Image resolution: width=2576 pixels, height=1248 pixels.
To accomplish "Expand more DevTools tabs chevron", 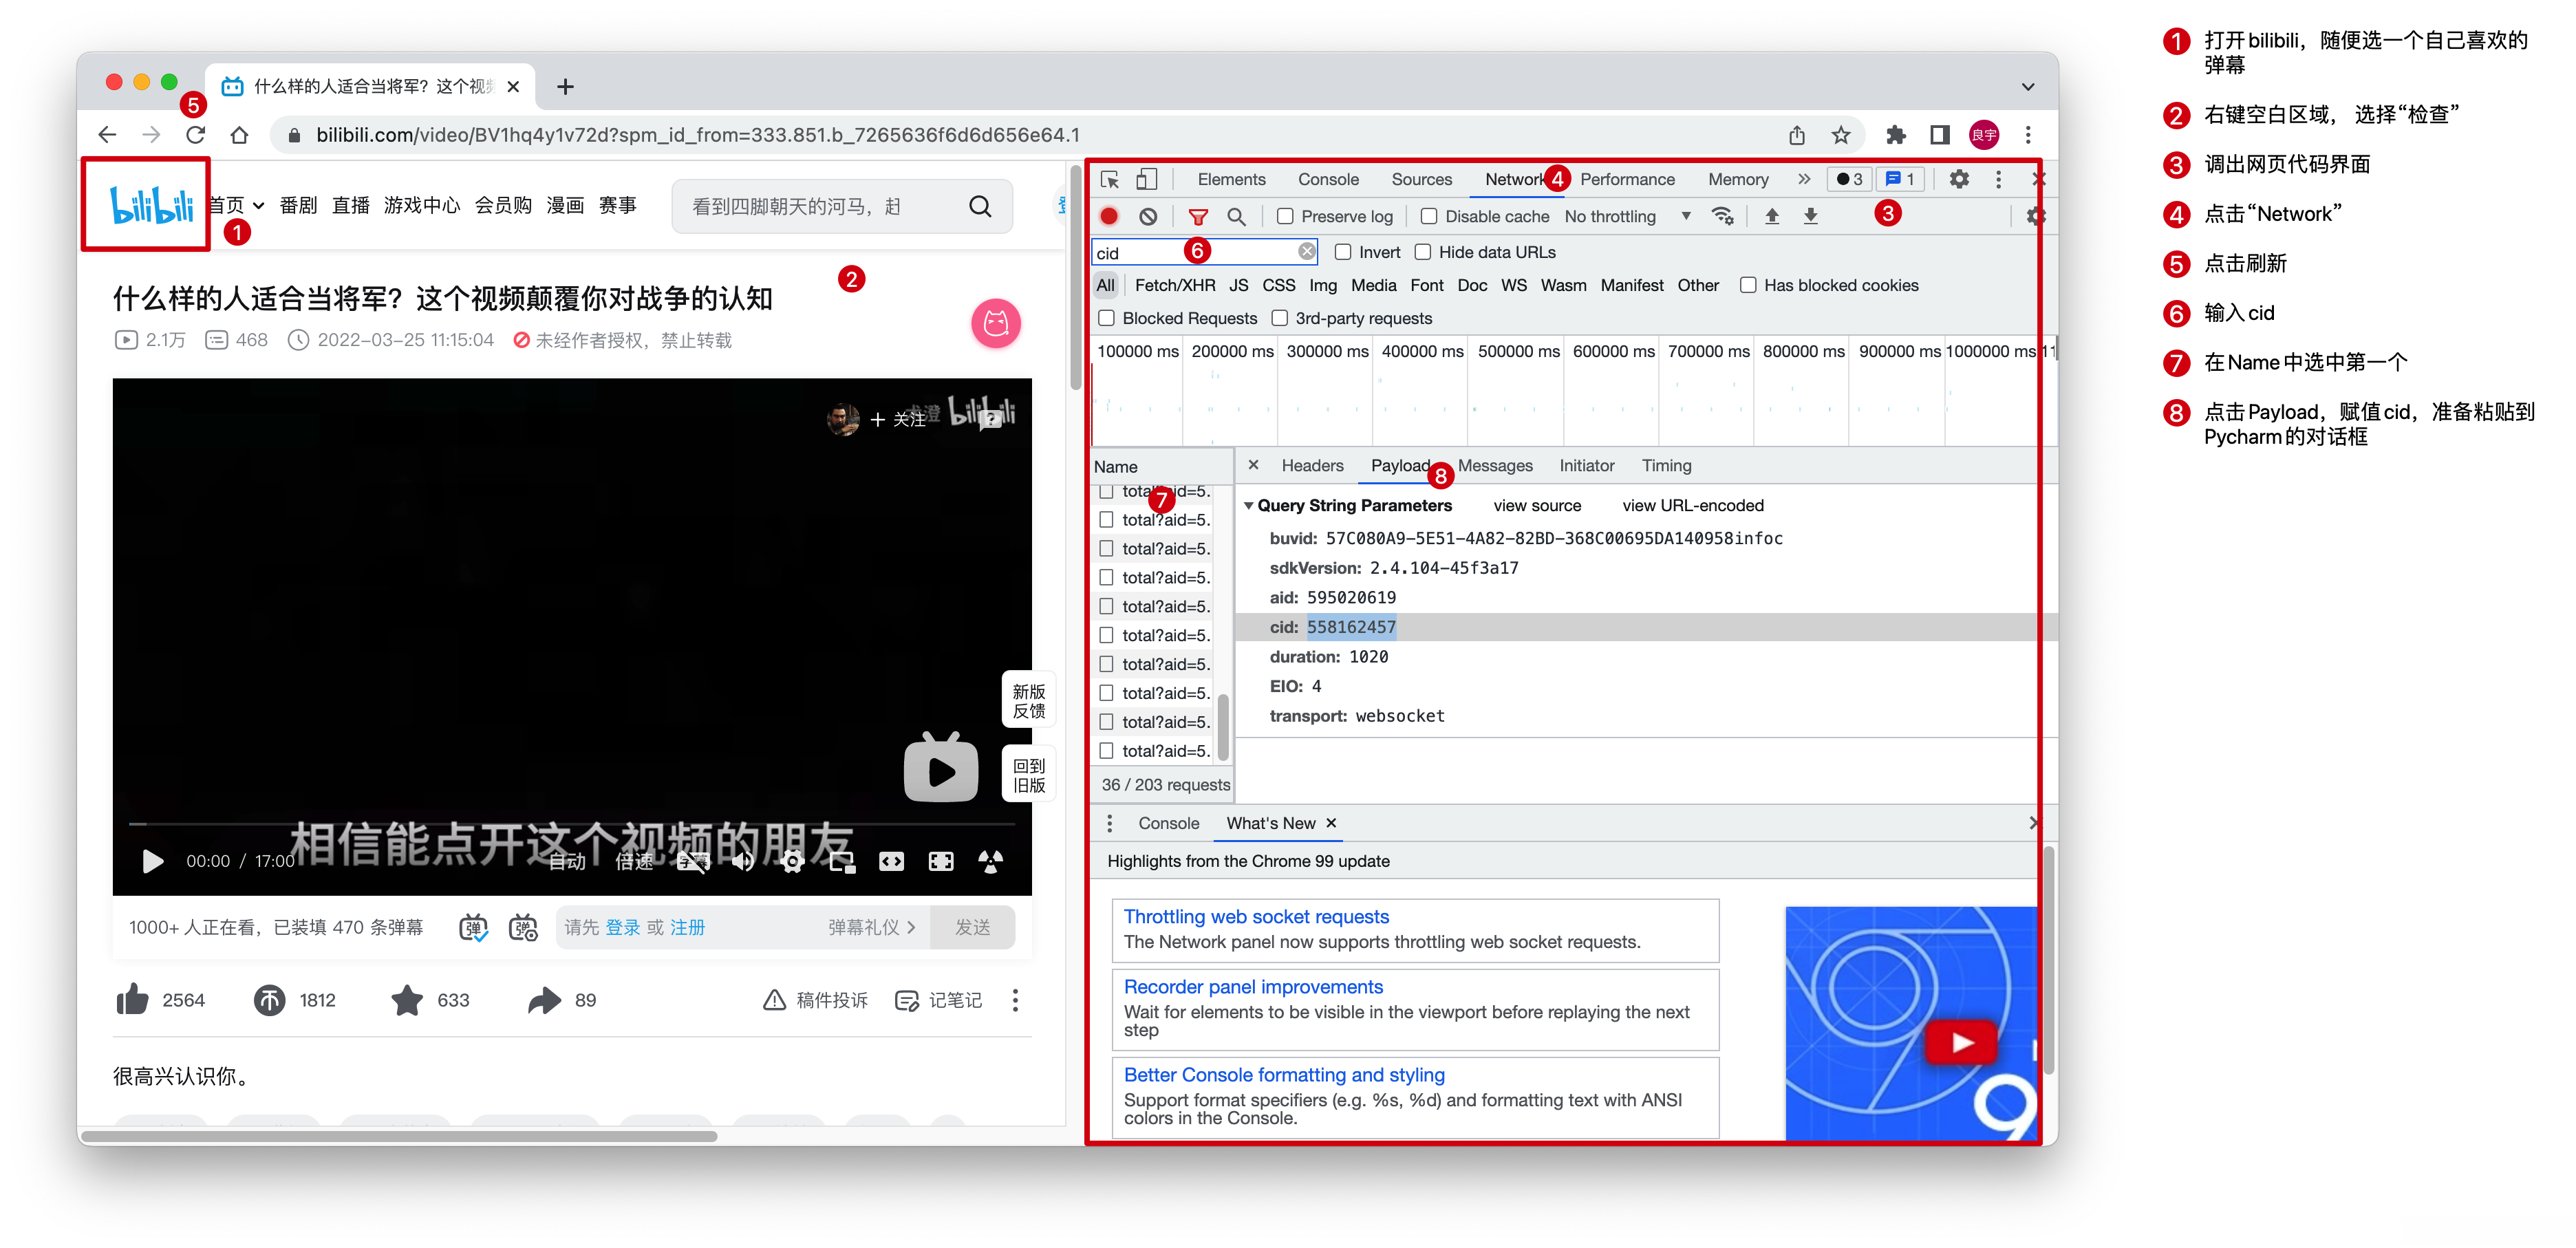I will [x=1803, y=180].
